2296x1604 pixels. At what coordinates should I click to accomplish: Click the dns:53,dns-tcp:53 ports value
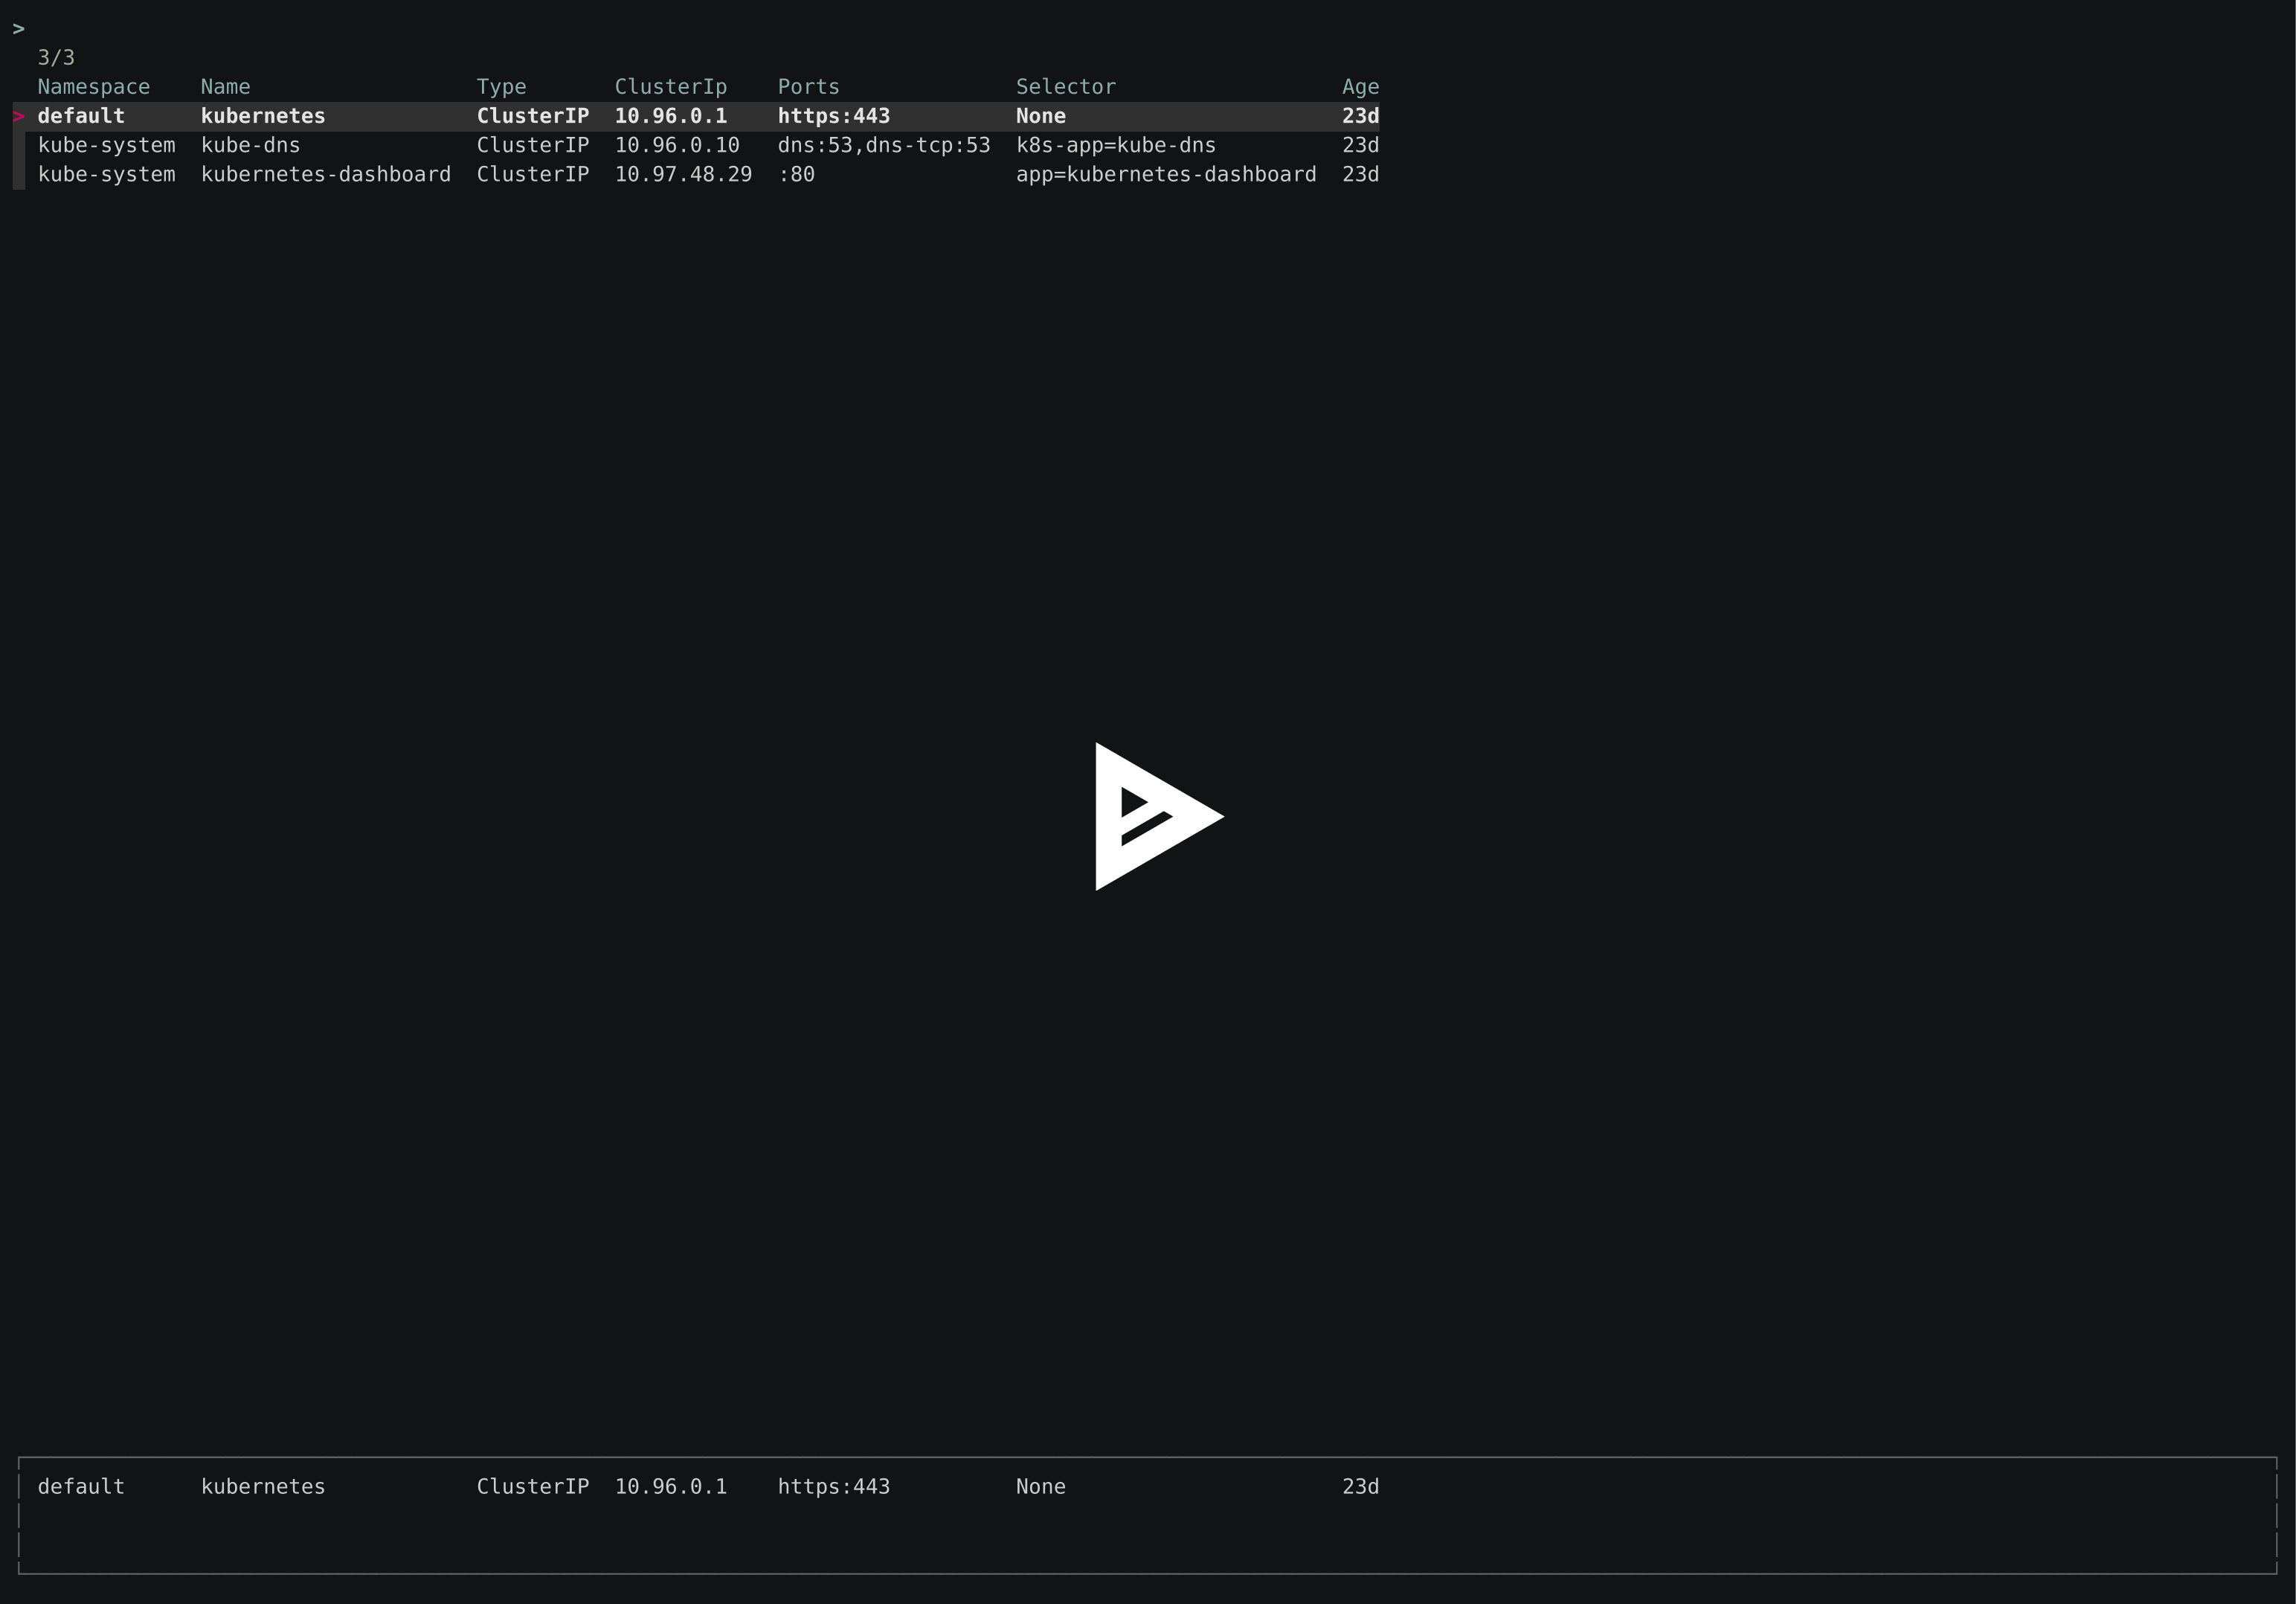coord(884,145)
